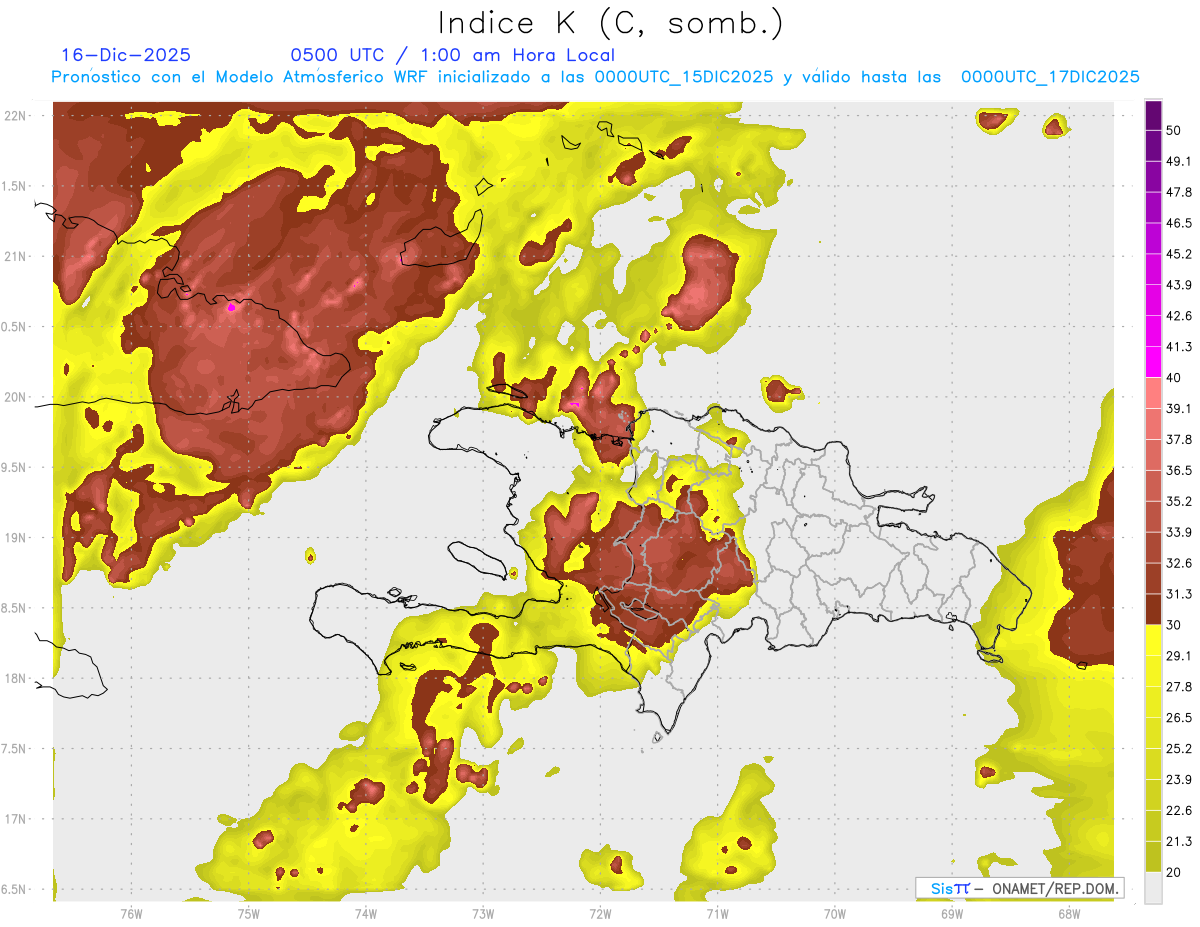Image resolution: width=1200 pixels, height=927 pixels.
Task: Pick the dark brown colorbar segment between 30 and 31.3
Action: point(1153,609)
